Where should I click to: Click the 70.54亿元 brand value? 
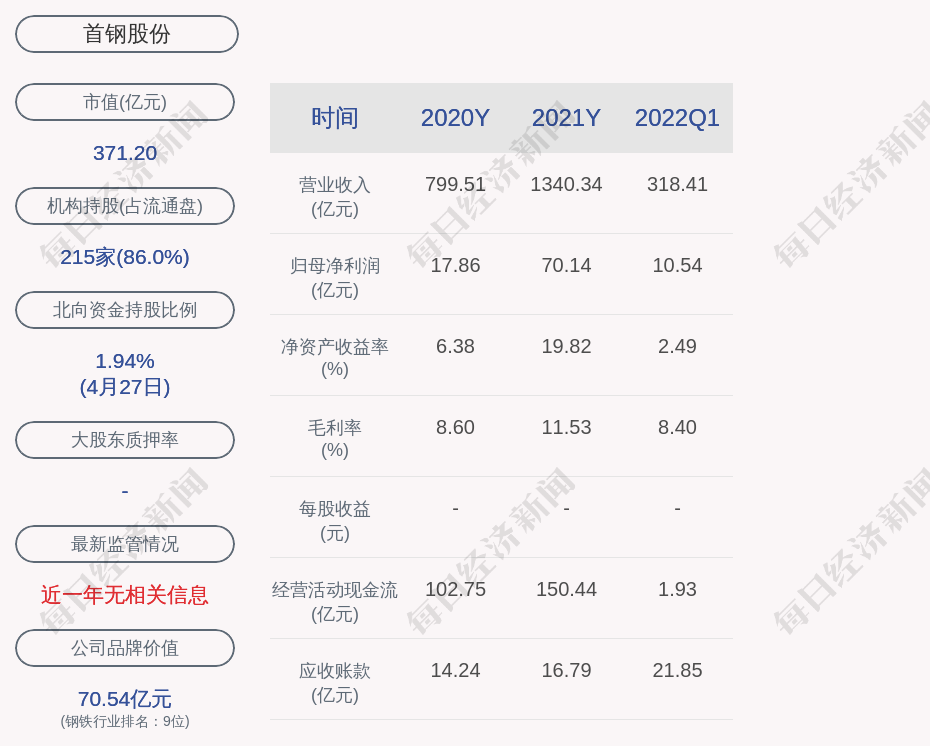(125, 699)
